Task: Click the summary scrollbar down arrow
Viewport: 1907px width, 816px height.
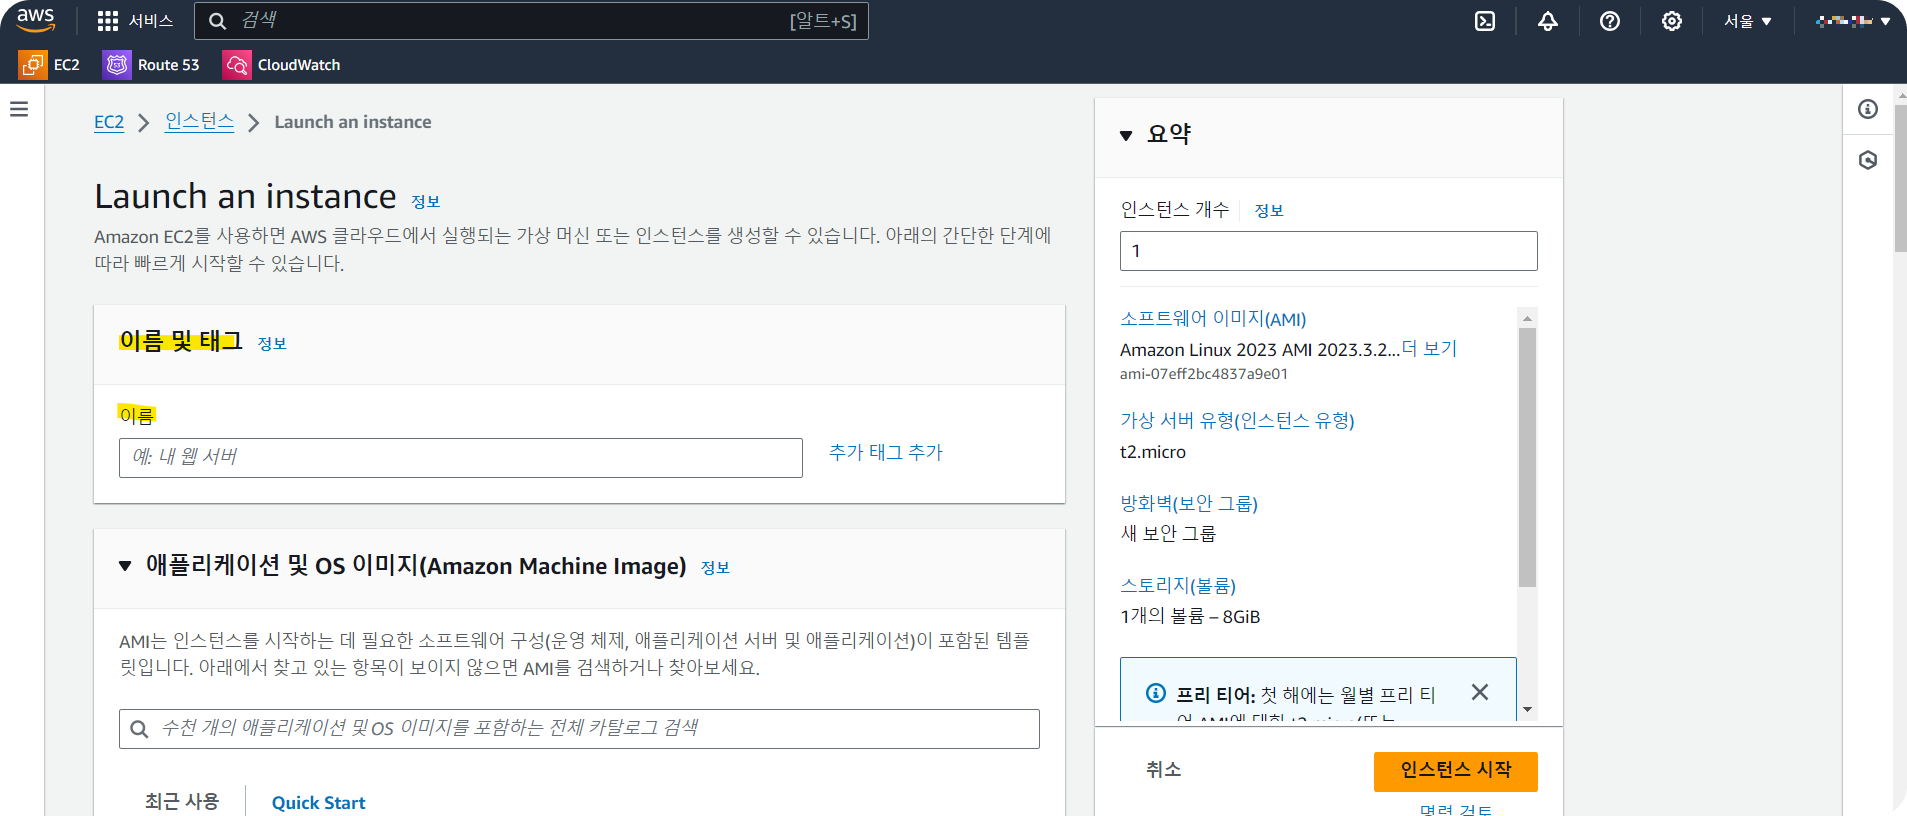Action: click(1527, 709)
